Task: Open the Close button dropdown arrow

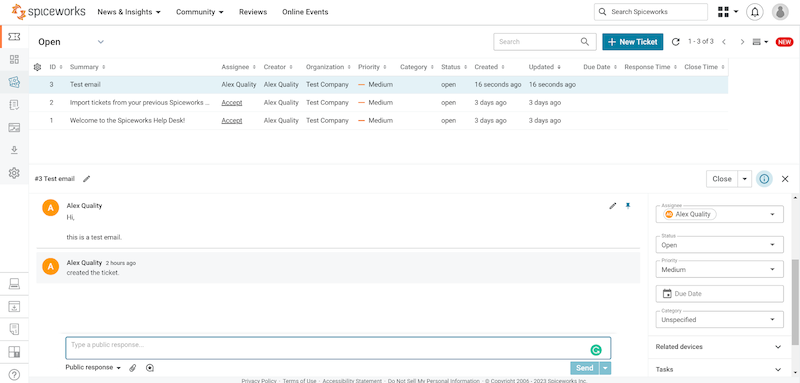Action: (x=745, y=179)
